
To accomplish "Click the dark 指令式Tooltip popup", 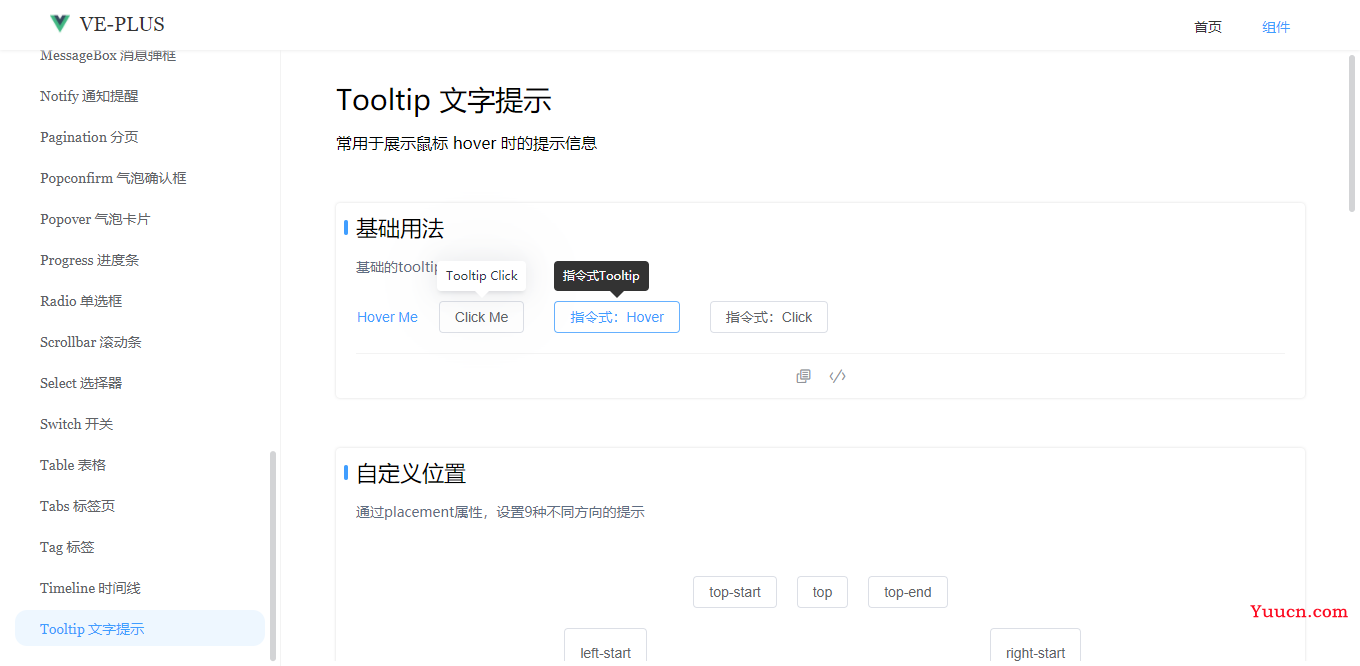I will 601,276.
